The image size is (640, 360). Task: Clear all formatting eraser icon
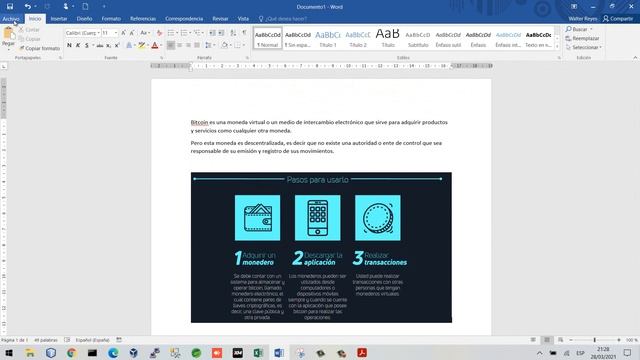(x=159, y=33)
